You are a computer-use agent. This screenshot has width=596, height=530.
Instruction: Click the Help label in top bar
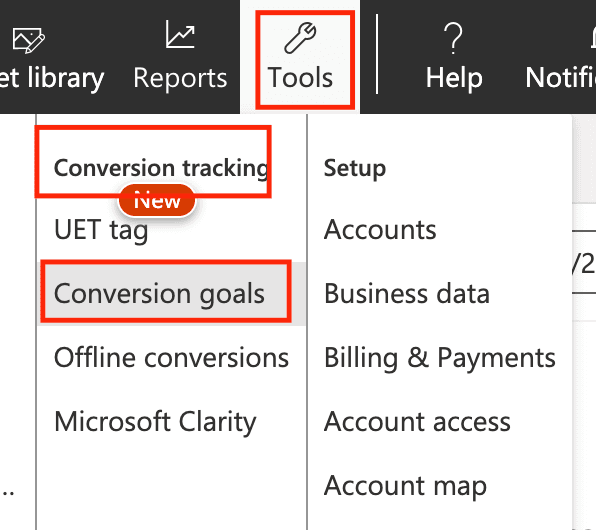pos(454,78)
